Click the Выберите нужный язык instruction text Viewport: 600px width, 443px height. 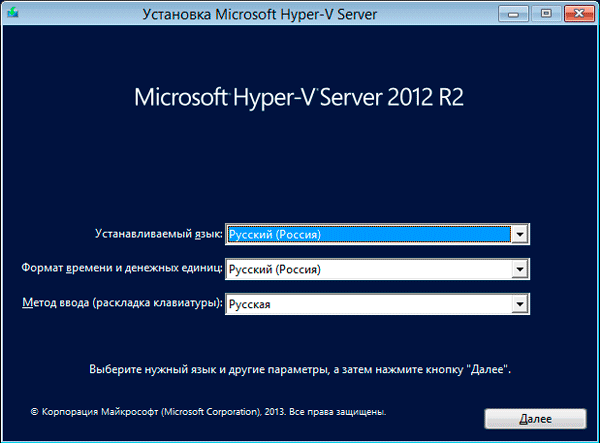click(300, 370)
